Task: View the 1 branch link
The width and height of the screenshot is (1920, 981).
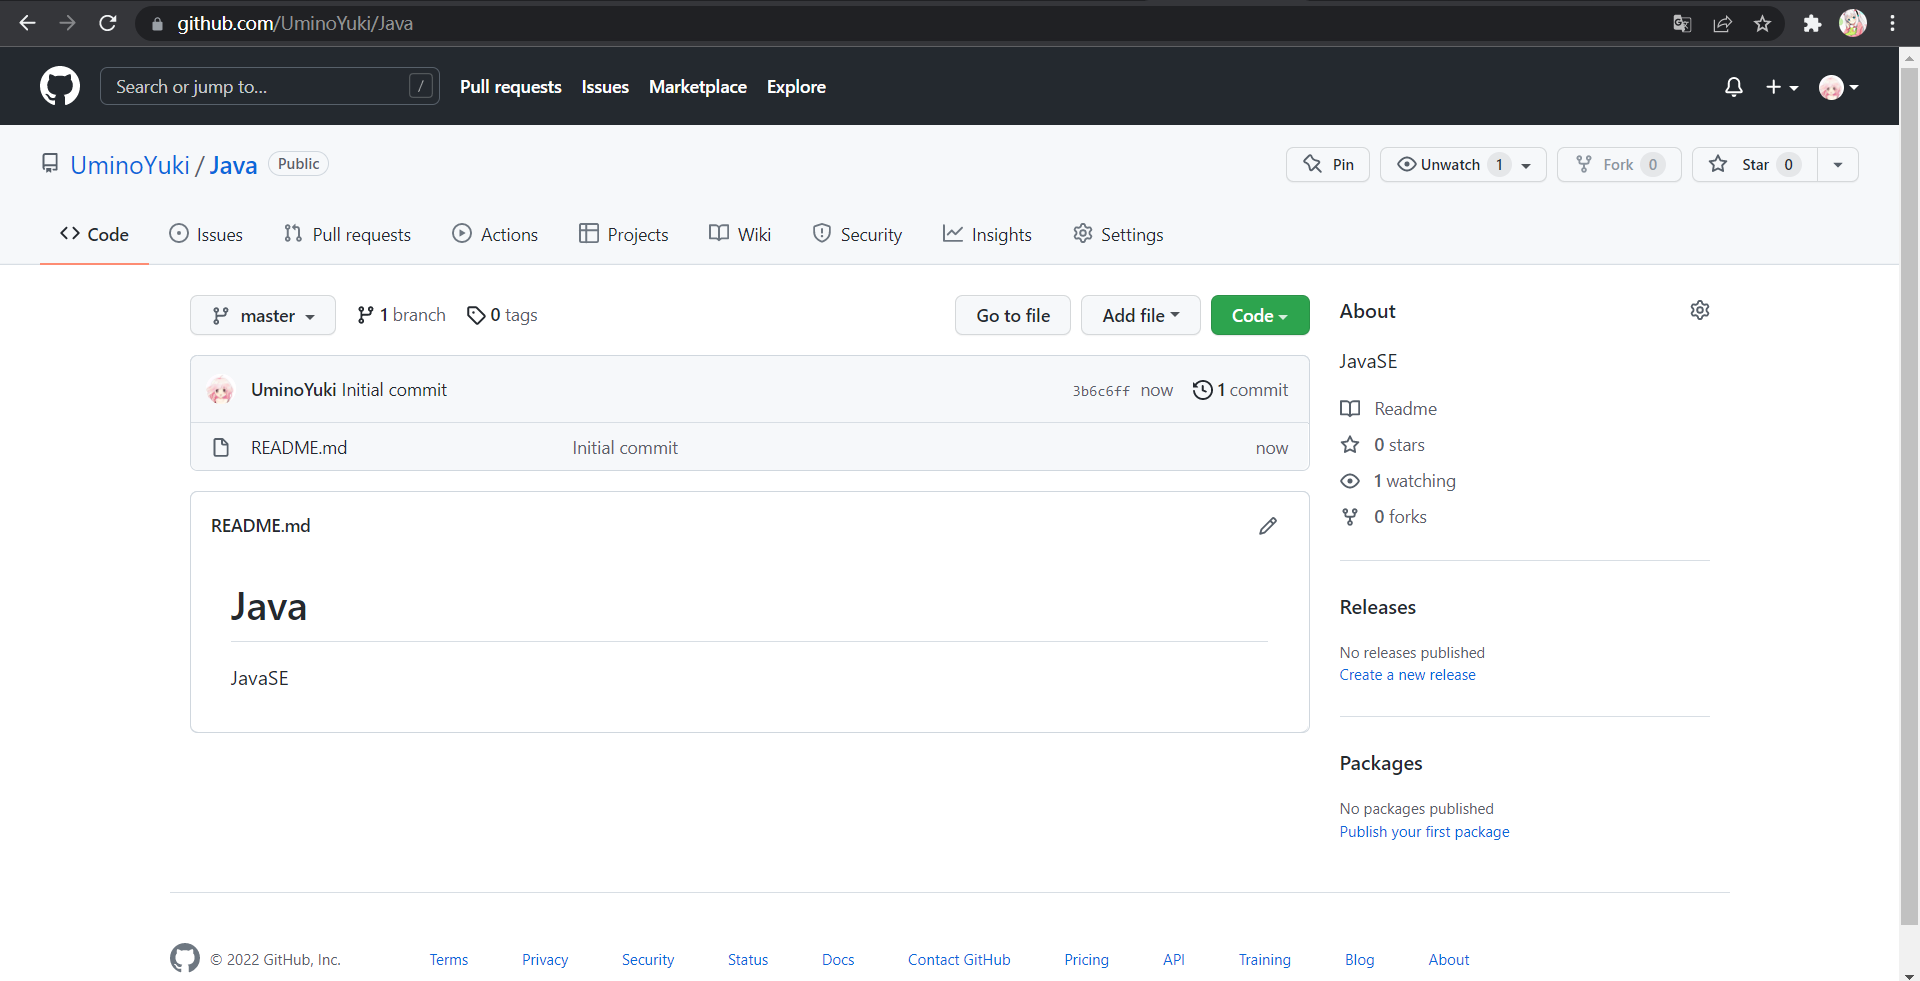Action: pyautogui.click(x=401, y=315)
